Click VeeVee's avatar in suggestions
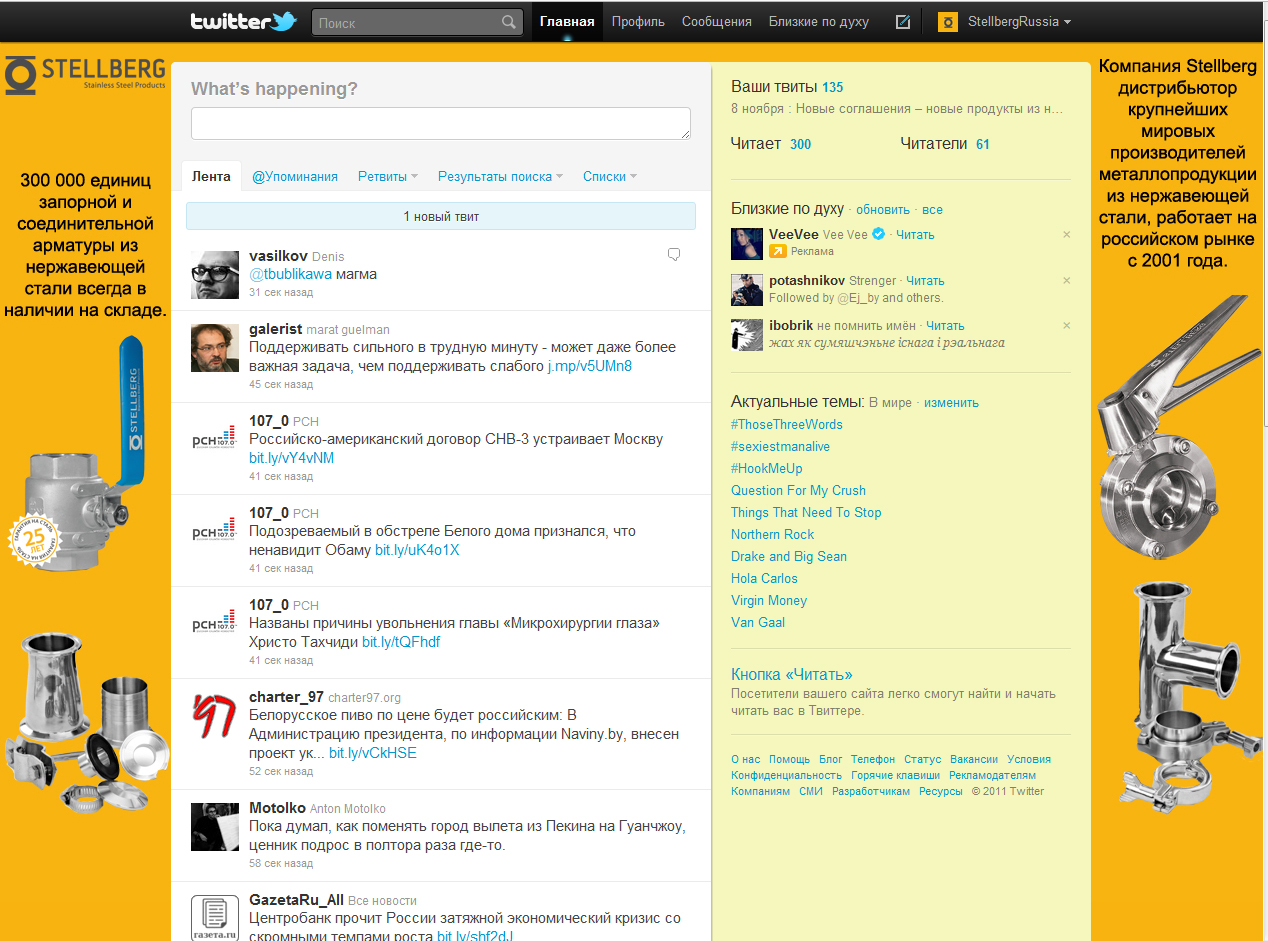This screenshot has width=1268, height=941. point(747,243)
